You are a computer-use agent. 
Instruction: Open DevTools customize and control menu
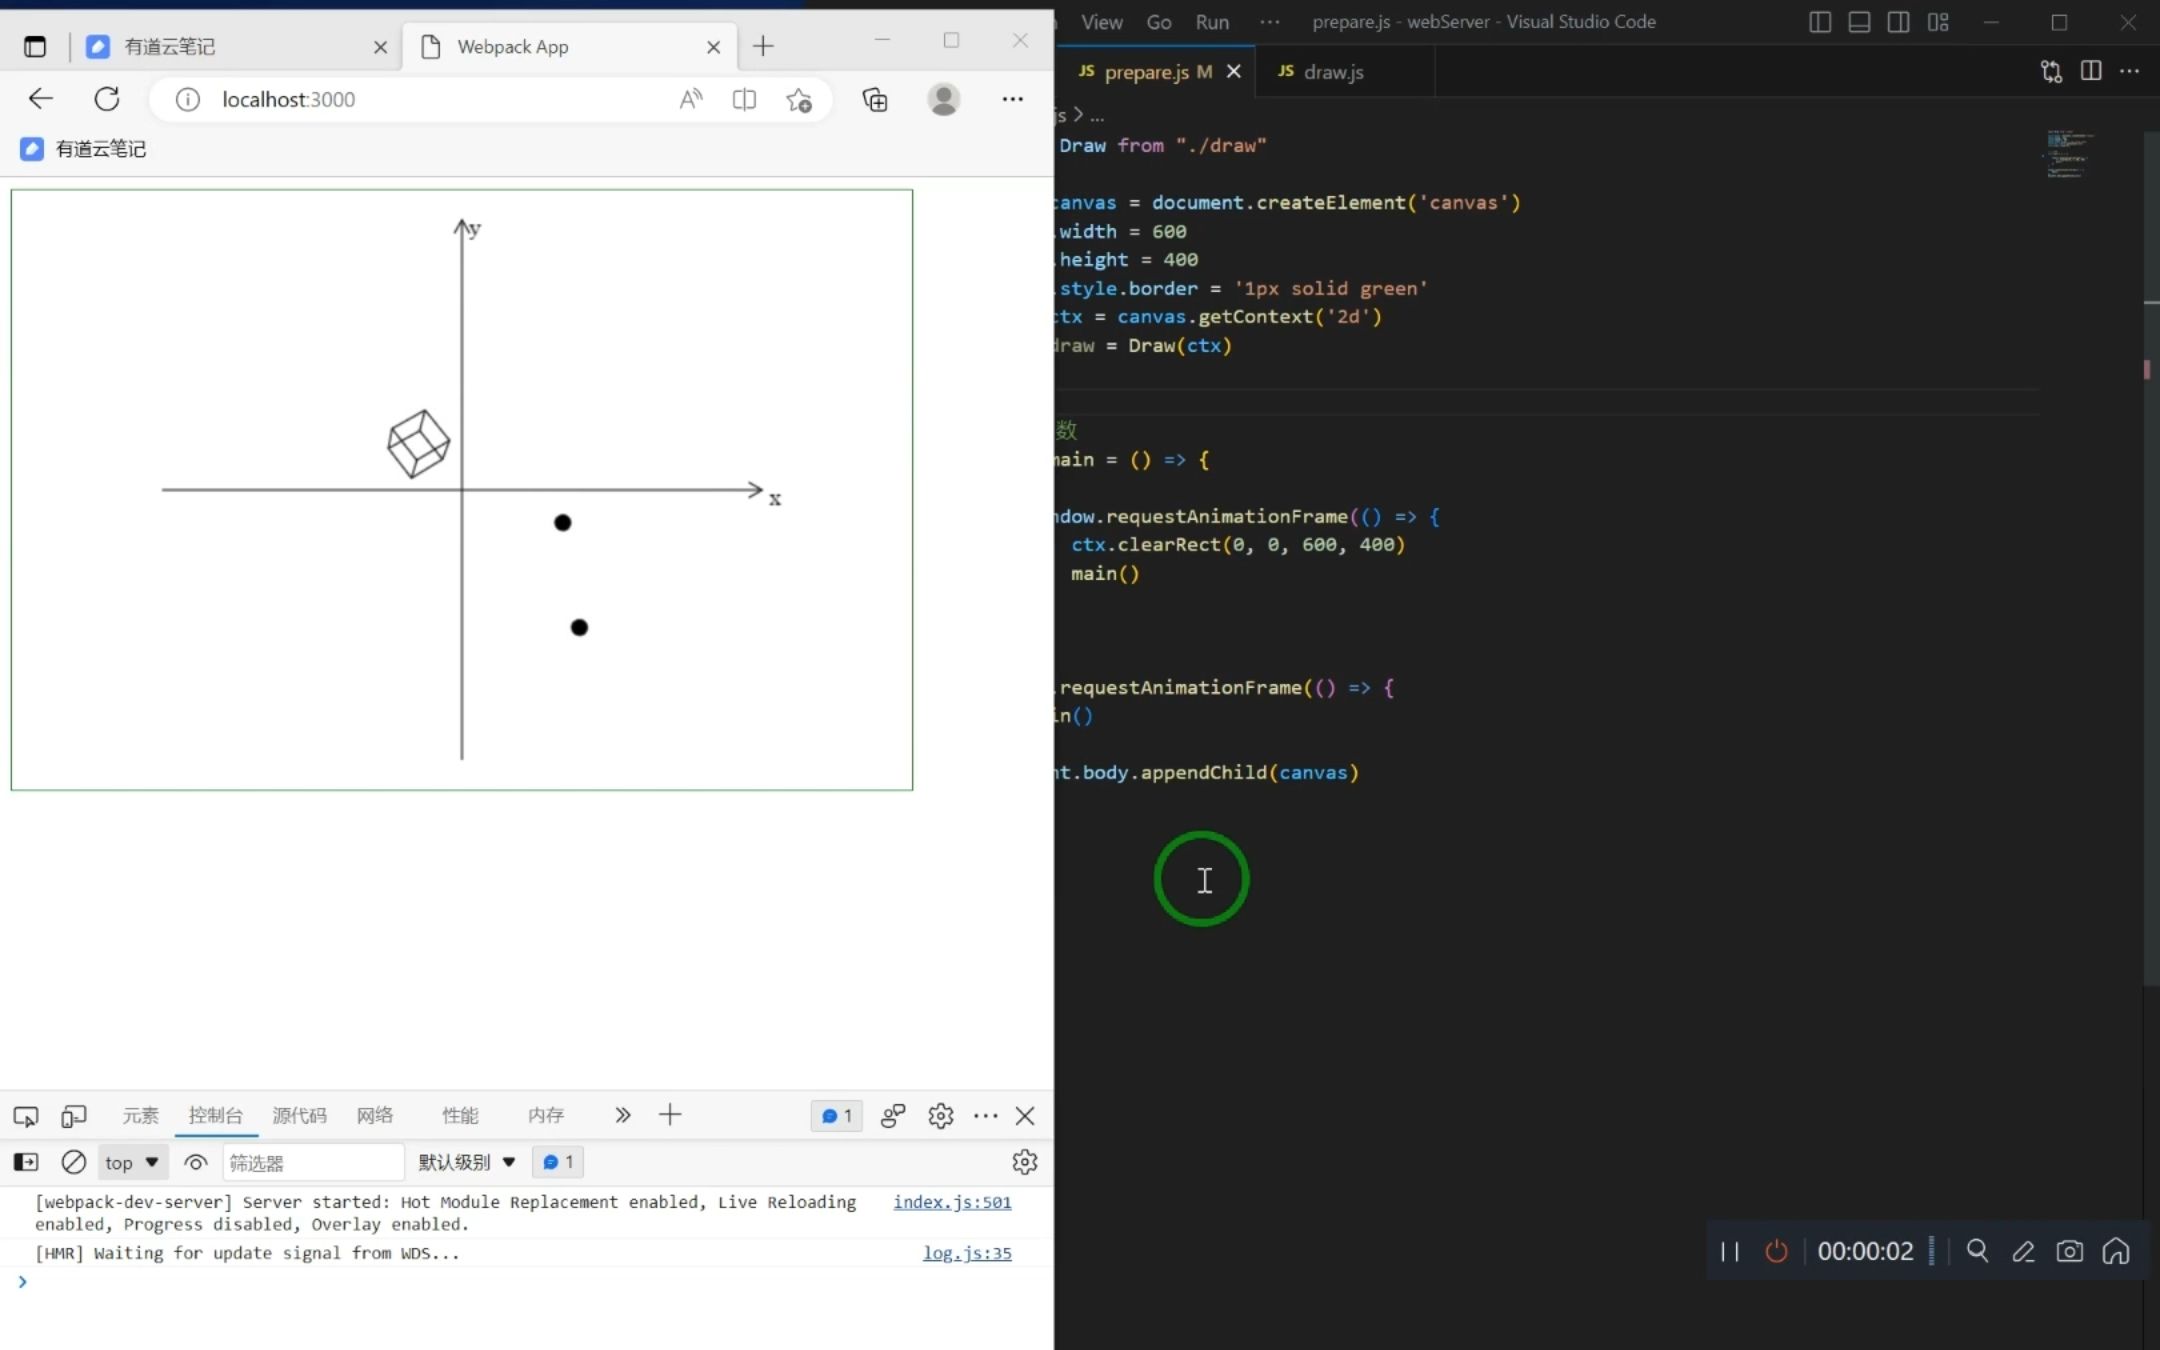[986, 1116]
